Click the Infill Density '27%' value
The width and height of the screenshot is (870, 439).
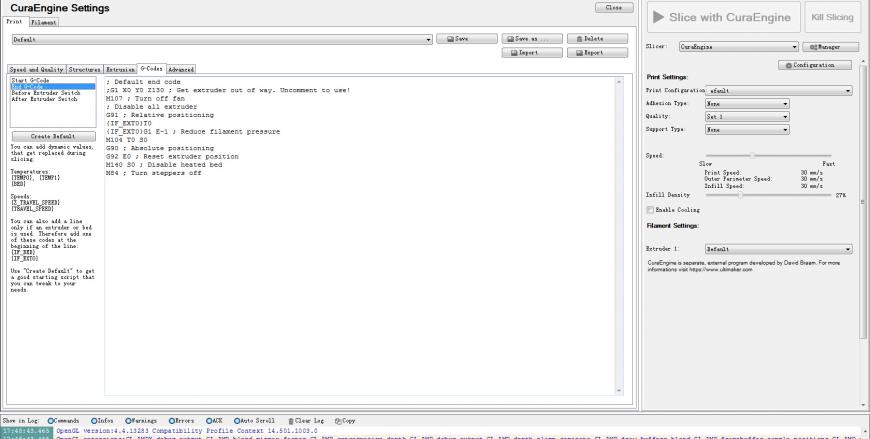pos(841,195)
